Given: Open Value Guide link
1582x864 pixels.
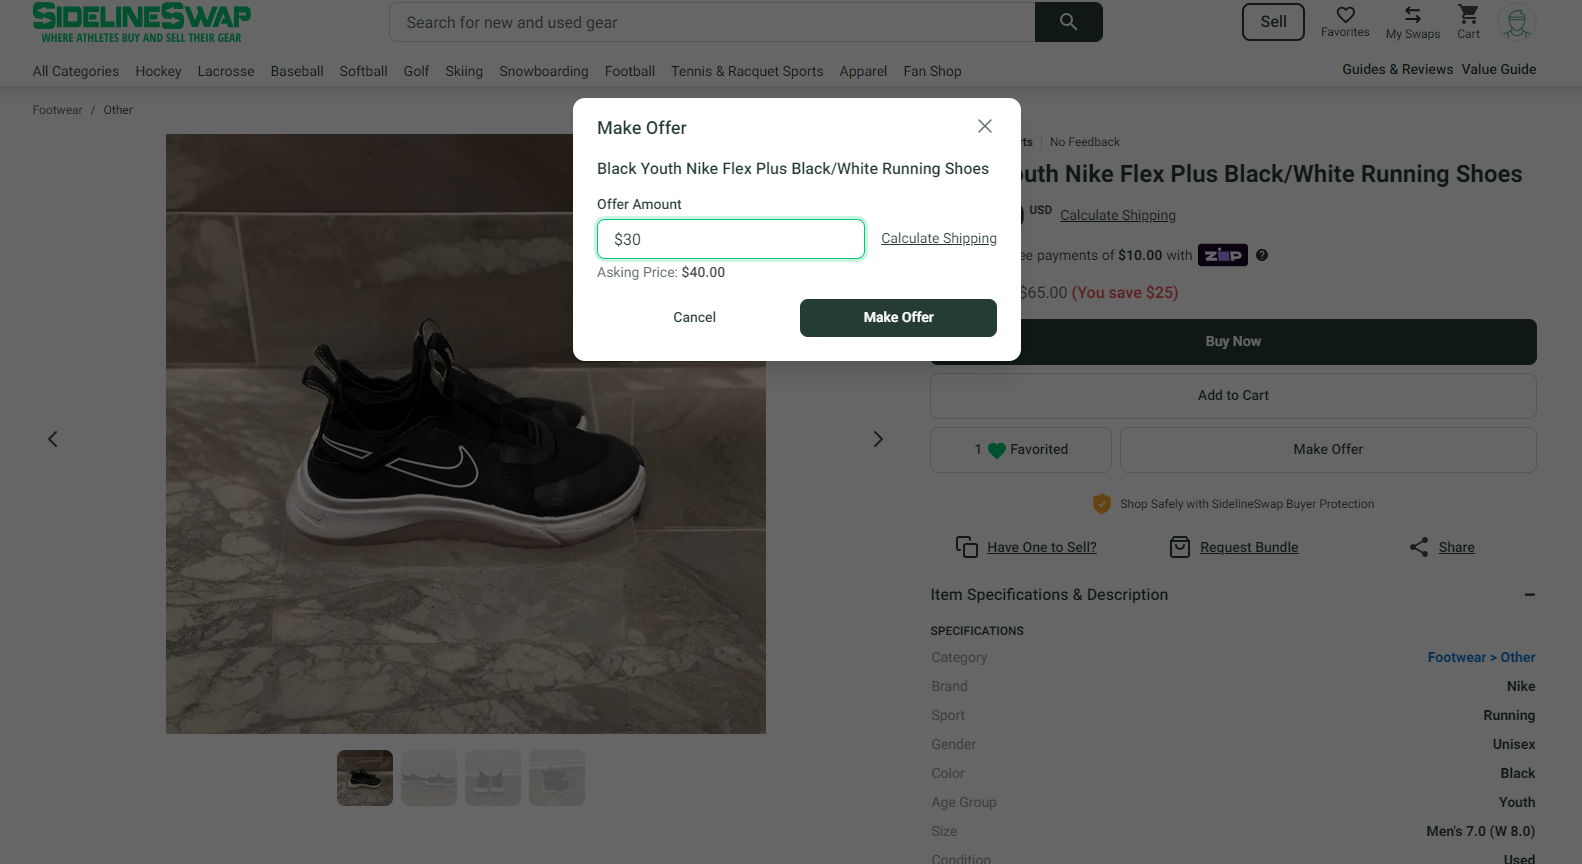Looking at the screenshot, I should point(1499,69).
